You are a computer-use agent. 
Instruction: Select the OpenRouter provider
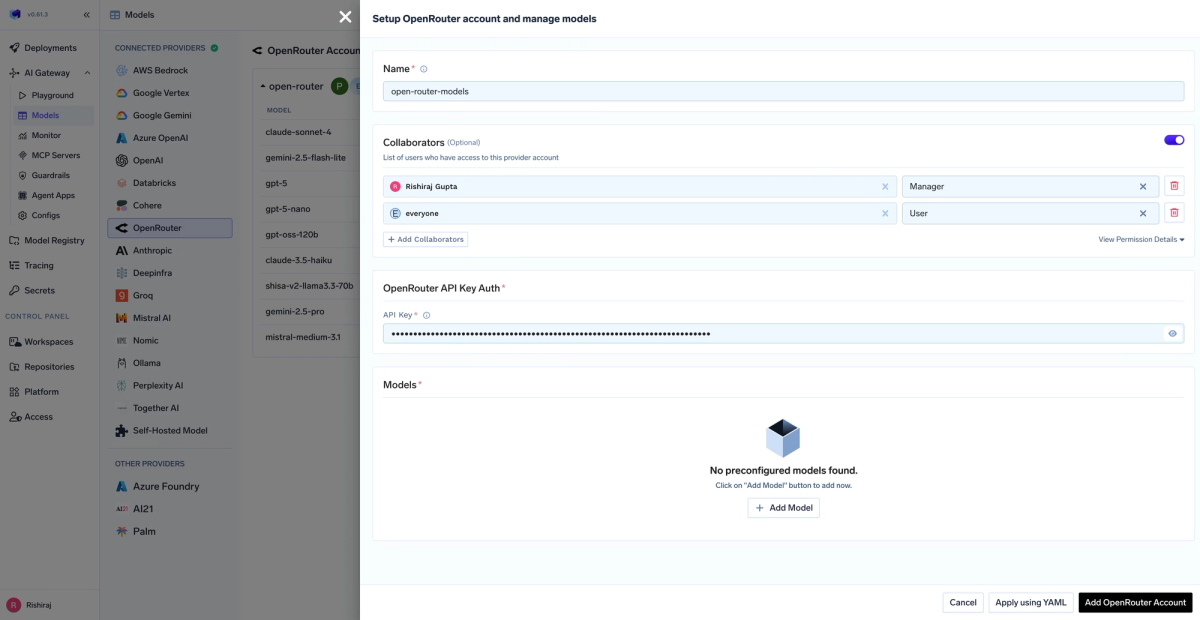170,228
